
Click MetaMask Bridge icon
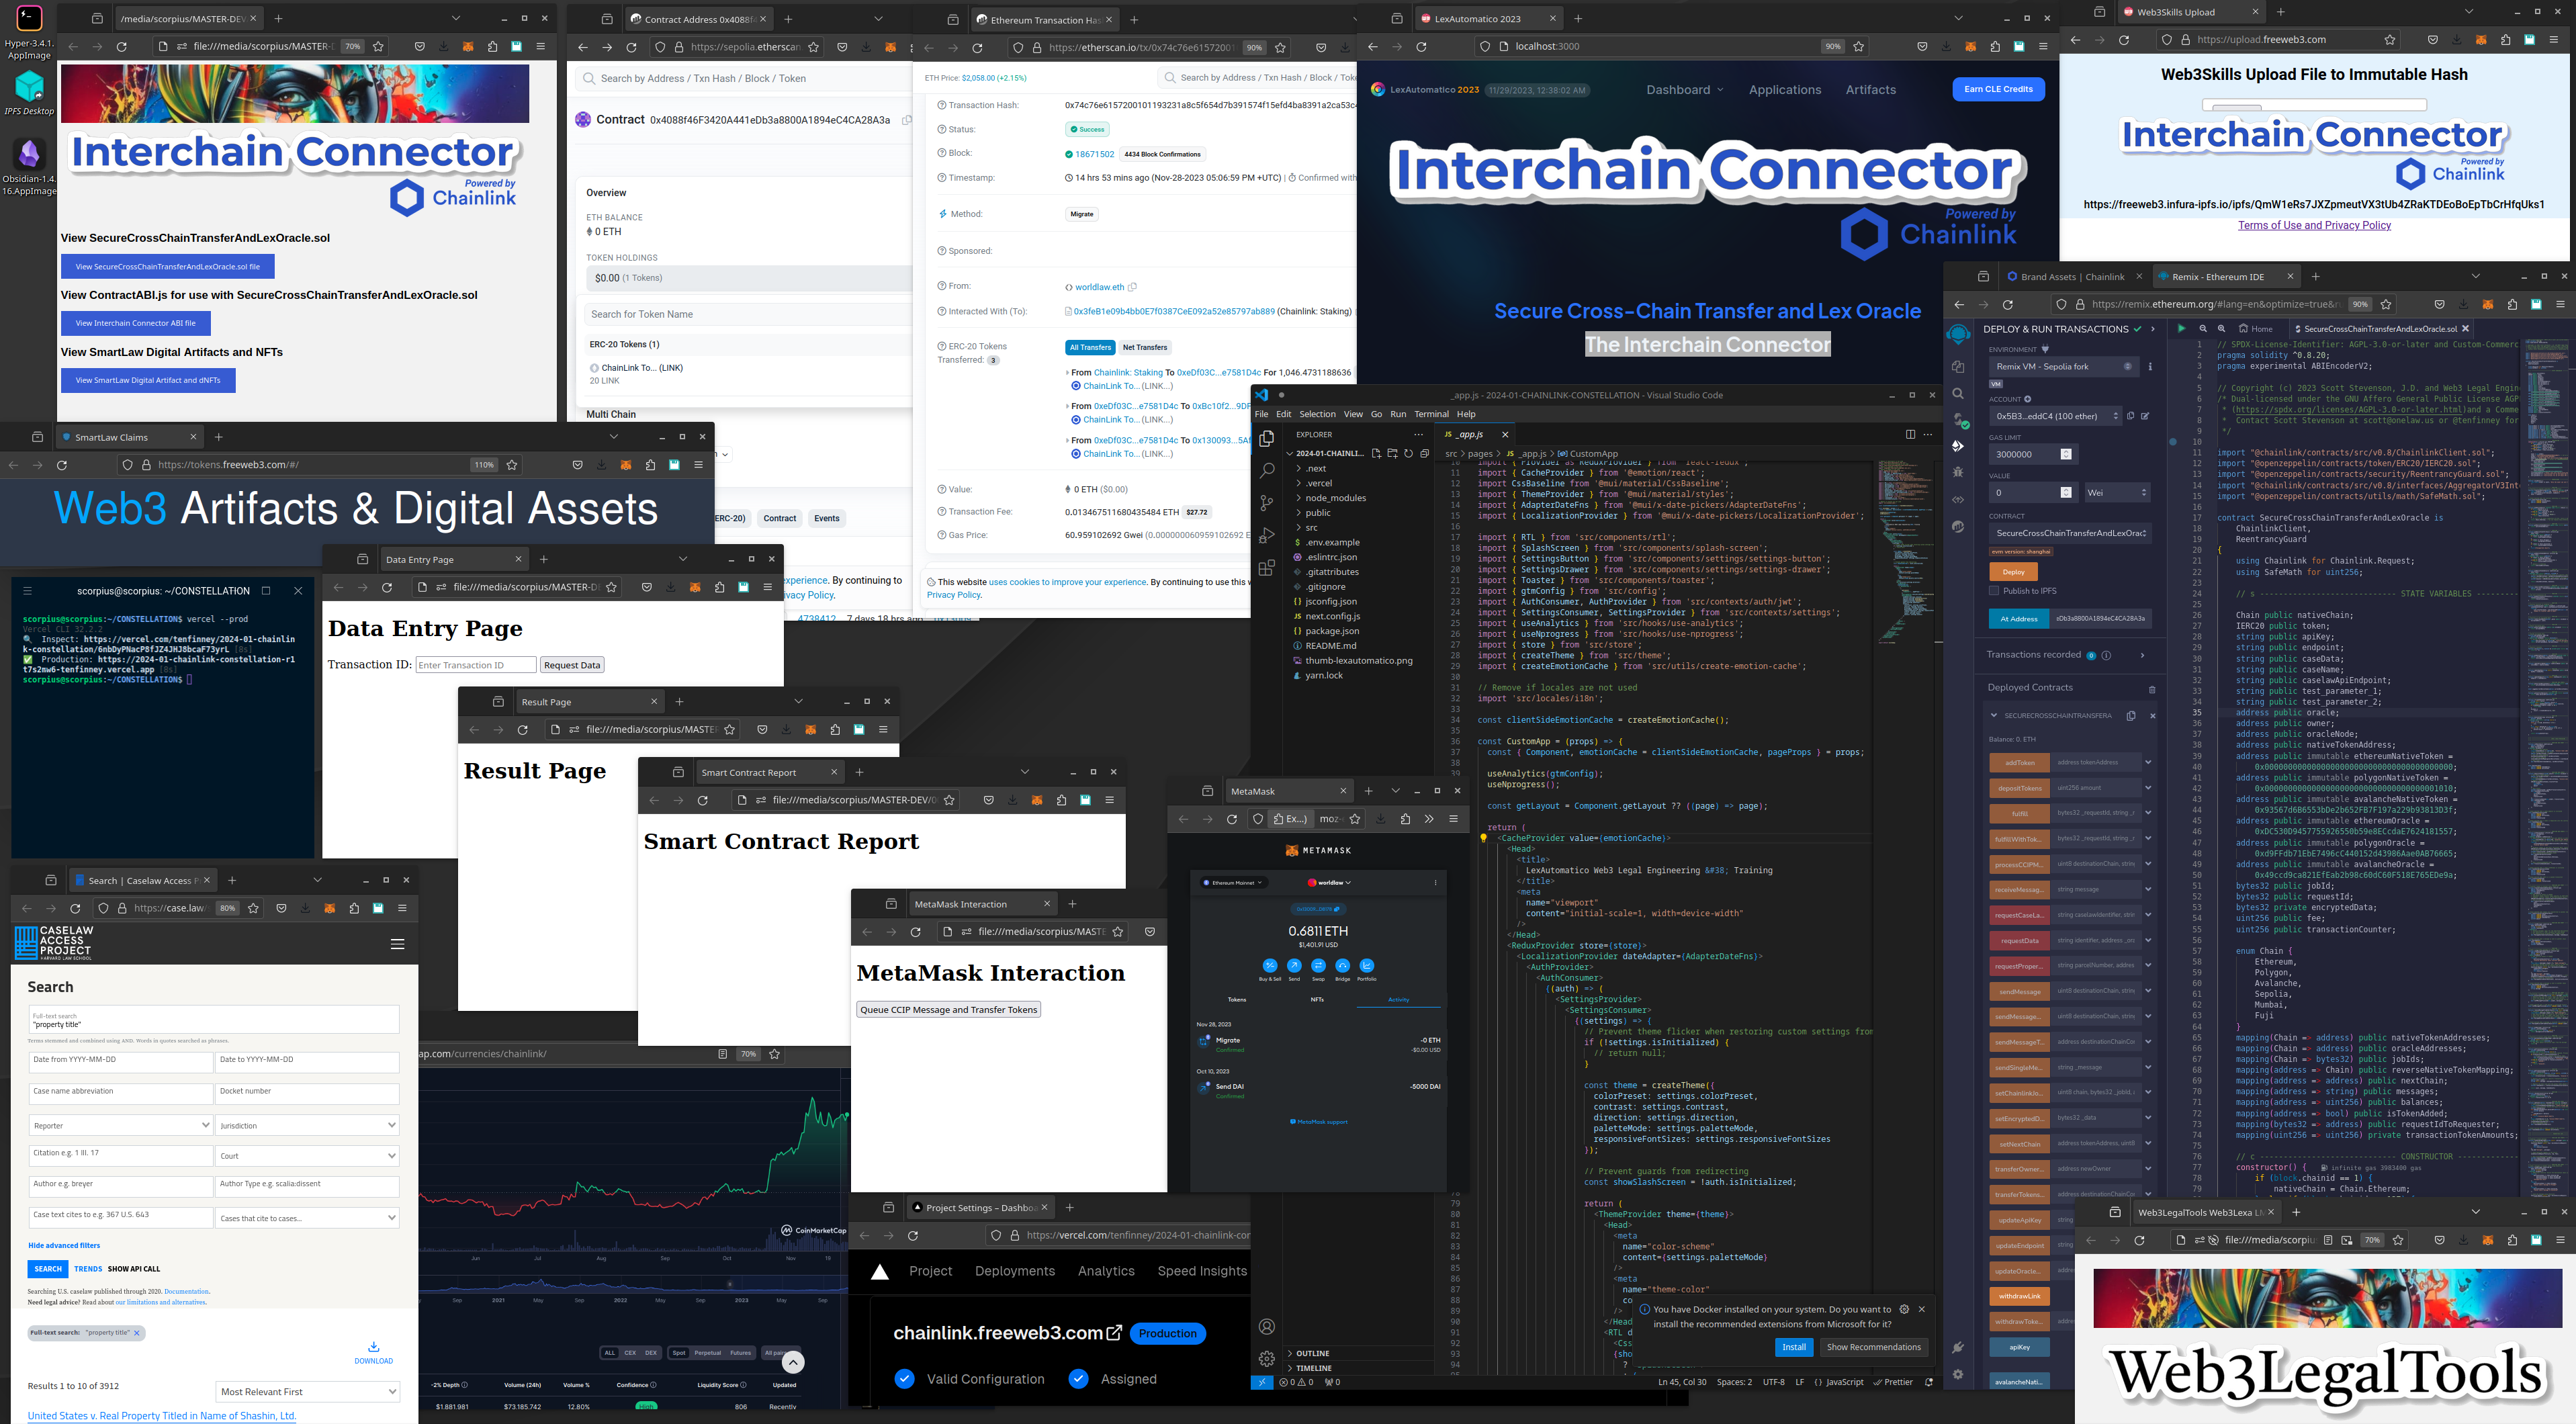1342,966
